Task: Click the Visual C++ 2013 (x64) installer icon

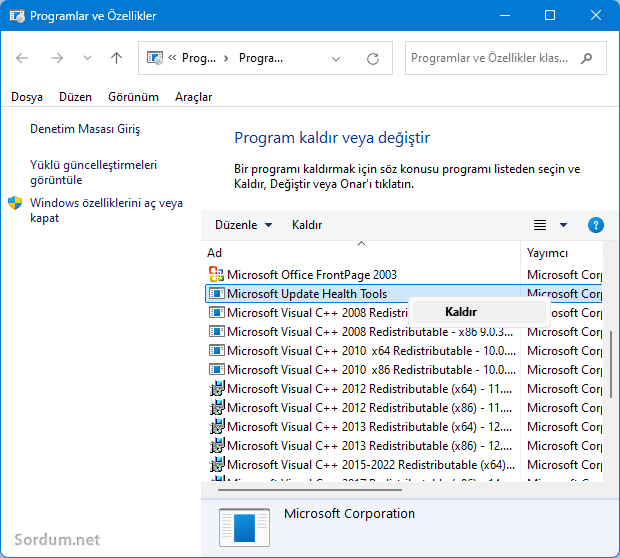Action: click(217, 426)
